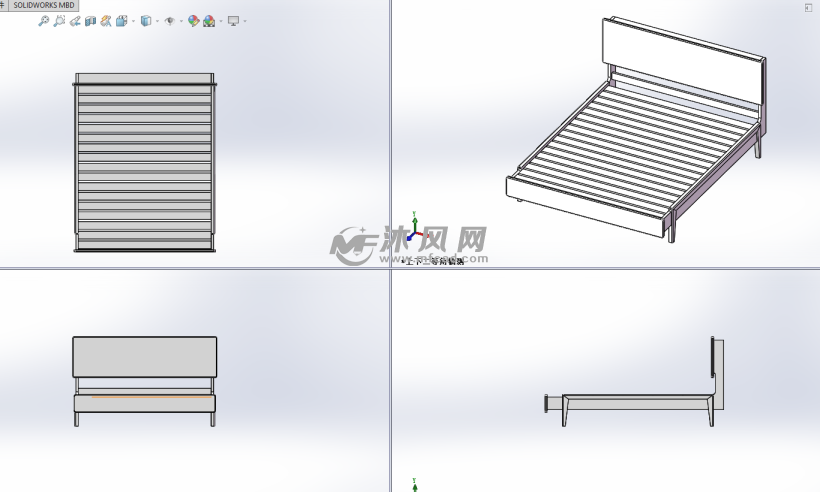Switch to the SOLIDWORKS MBD tab
Image resolution: width=820 pixels, height=492 pixels.
tap(43, 5)
